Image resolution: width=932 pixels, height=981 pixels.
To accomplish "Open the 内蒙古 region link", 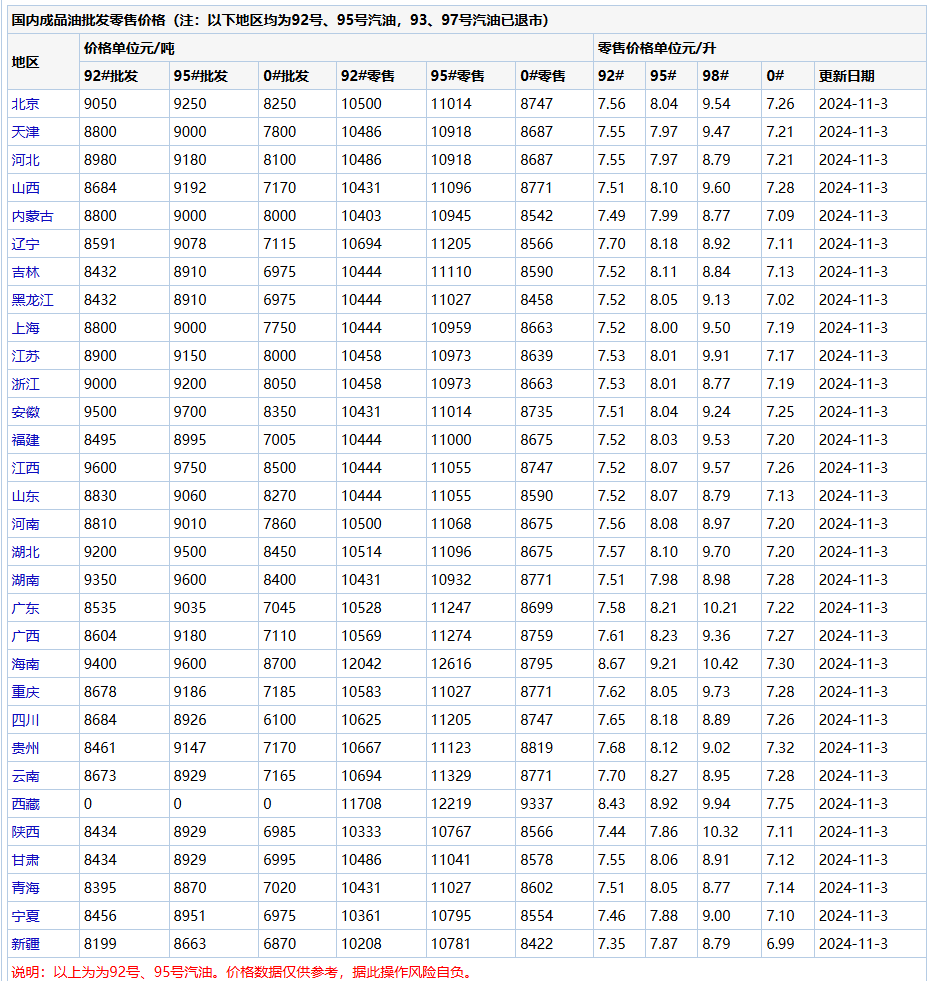I will point(33,216).
